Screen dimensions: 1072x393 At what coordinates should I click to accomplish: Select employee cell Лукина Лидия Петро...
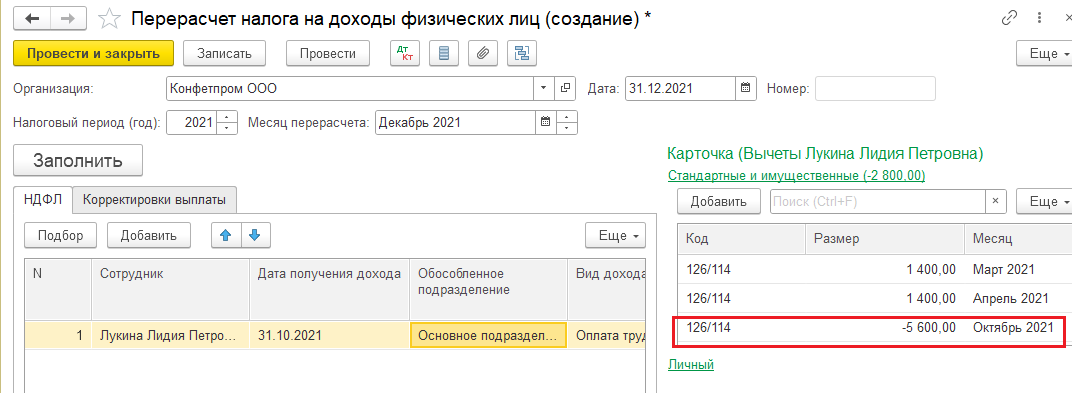click(x=170, y=336)
